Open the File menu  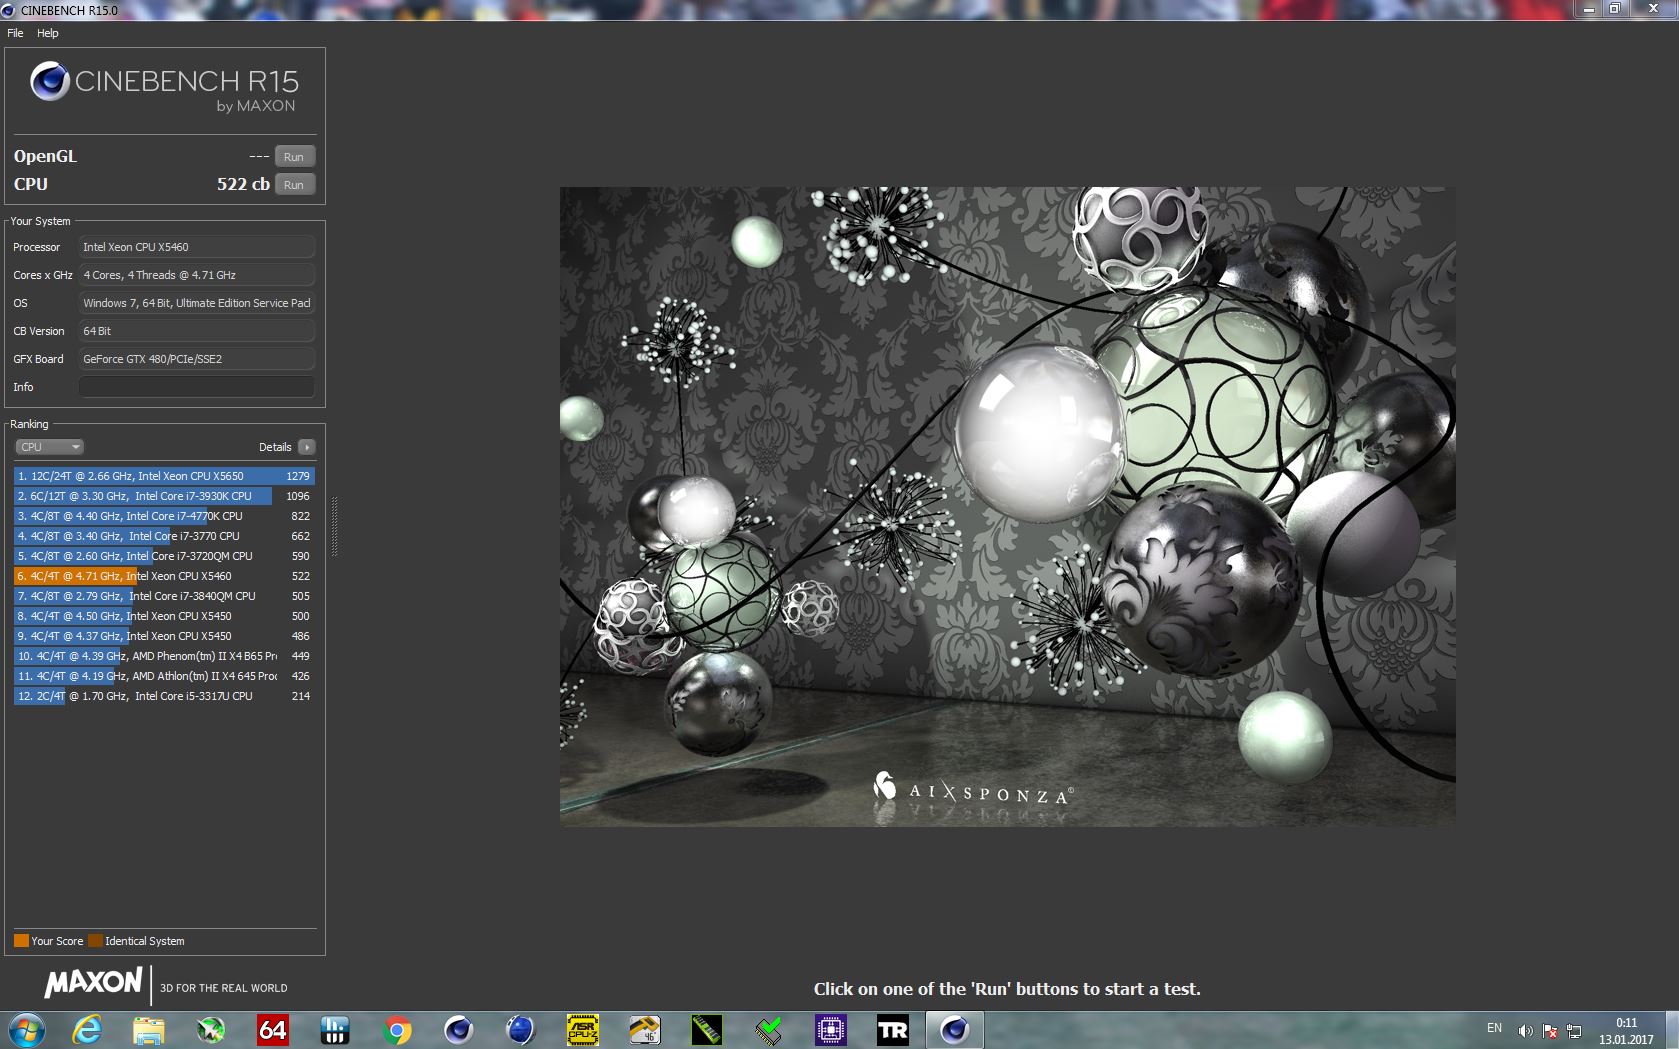pyautogui.click(x=15, y=33)
